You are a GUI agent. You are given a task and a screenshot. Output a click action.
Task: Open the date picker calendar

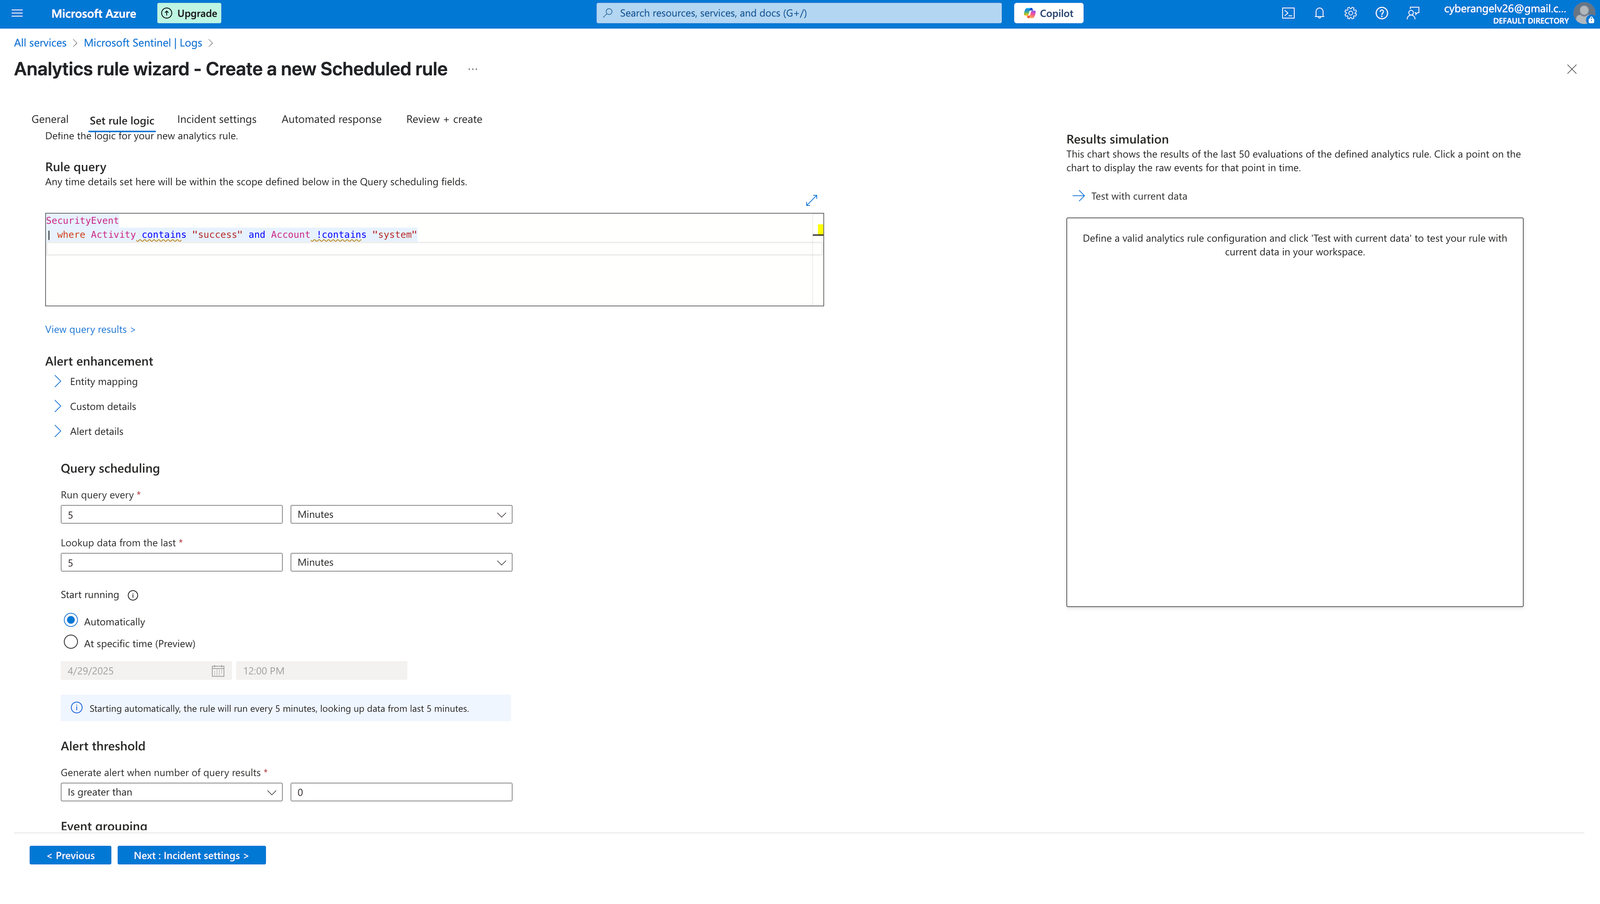(x=219, y=670)
